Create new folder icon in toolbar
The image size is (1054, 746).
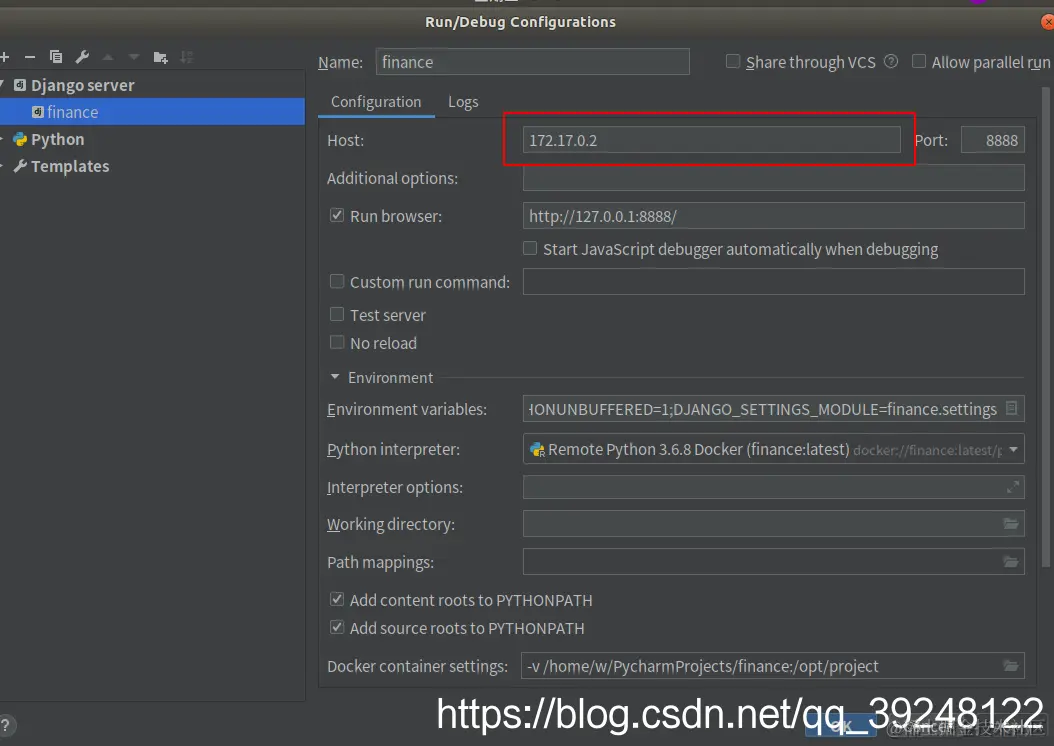pyautogui.click(x=160, y=57)
